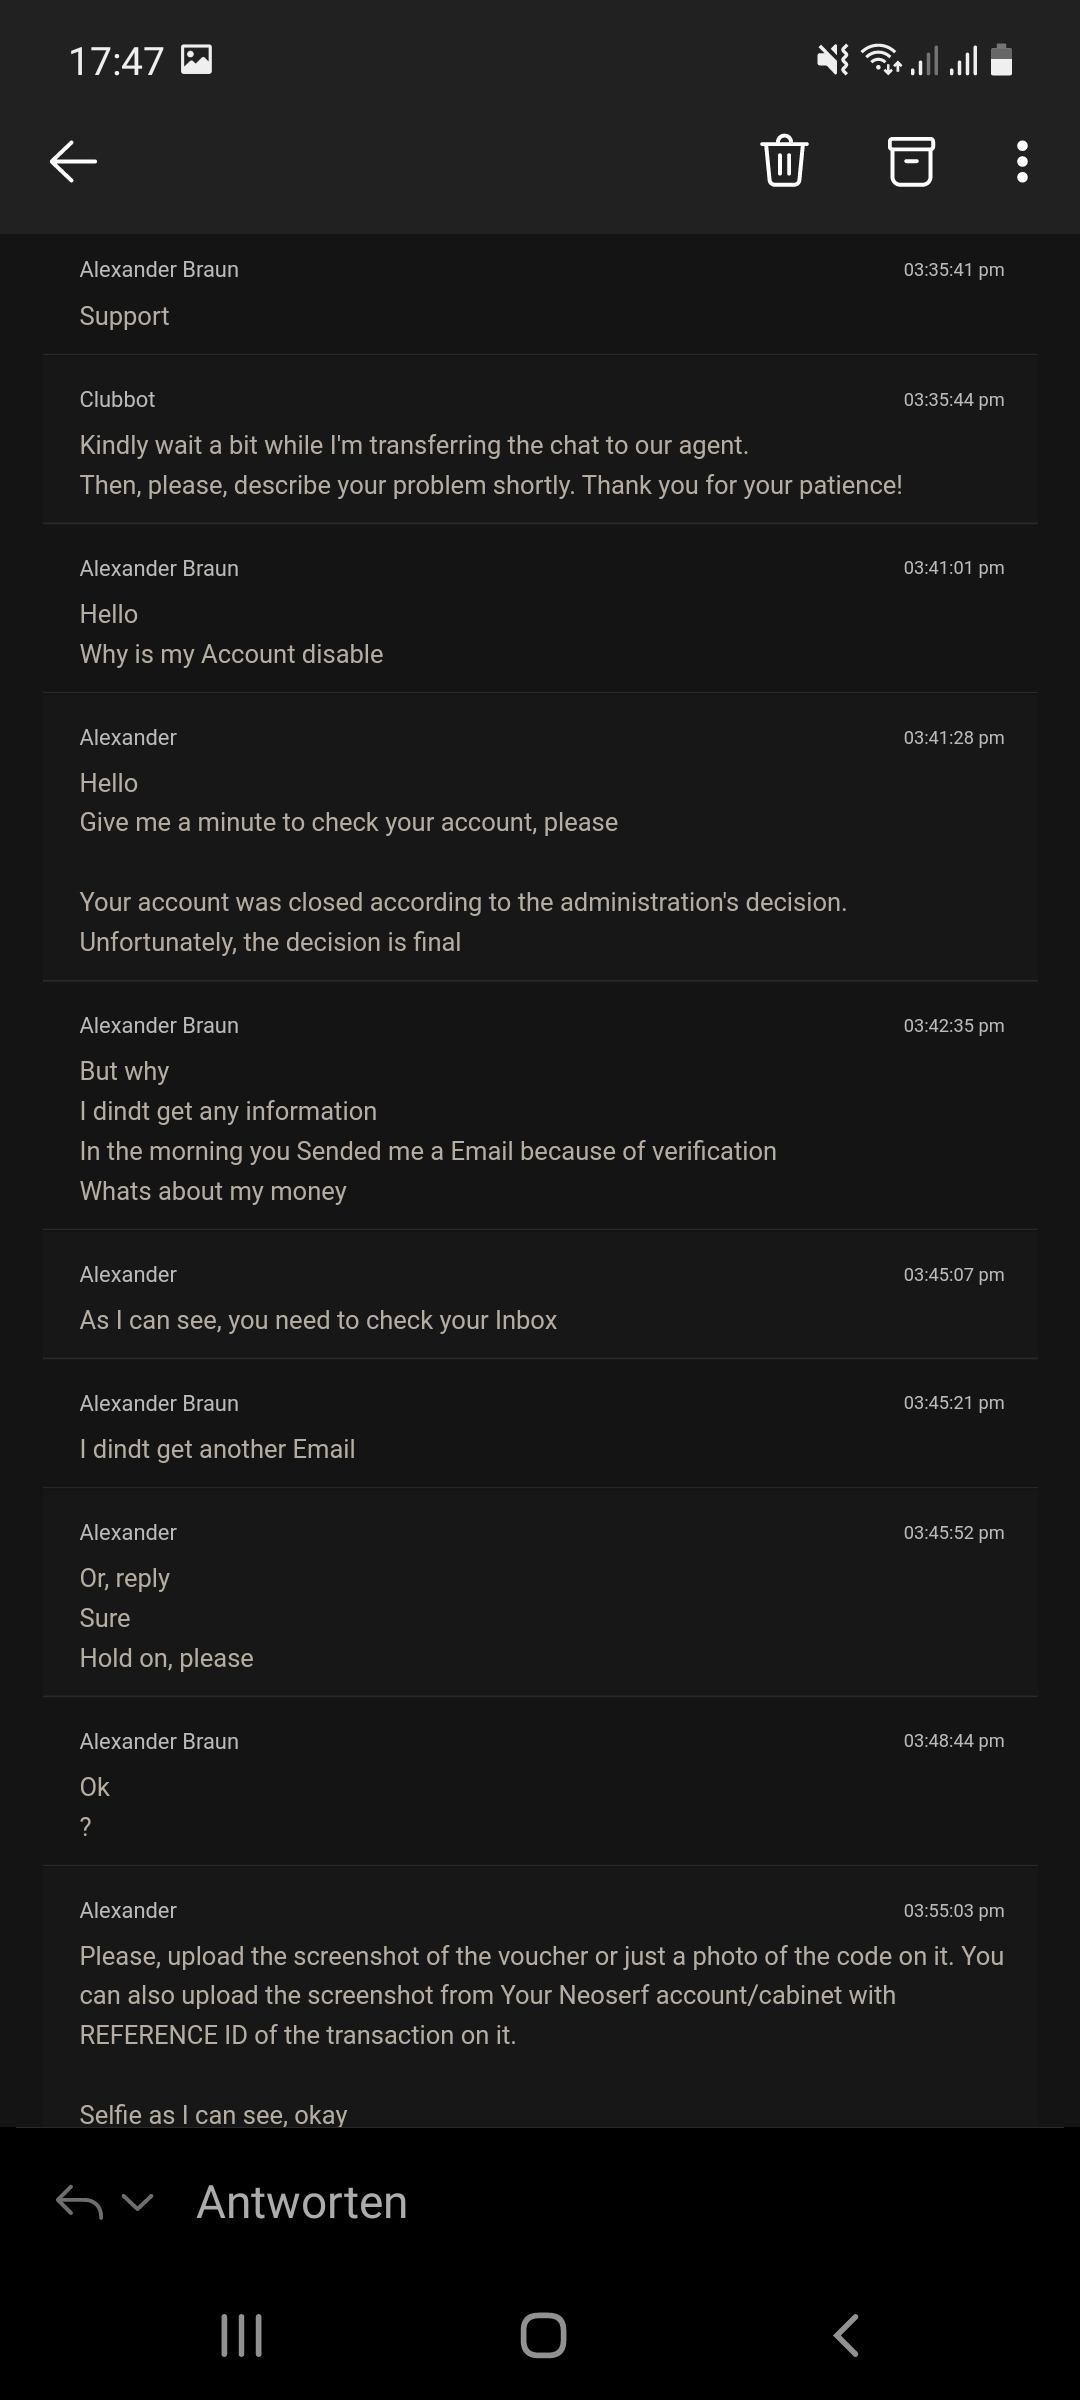Tap 'check your Inbox' agent message
Screen dimensions: 1080x2400
(318, 1320)
